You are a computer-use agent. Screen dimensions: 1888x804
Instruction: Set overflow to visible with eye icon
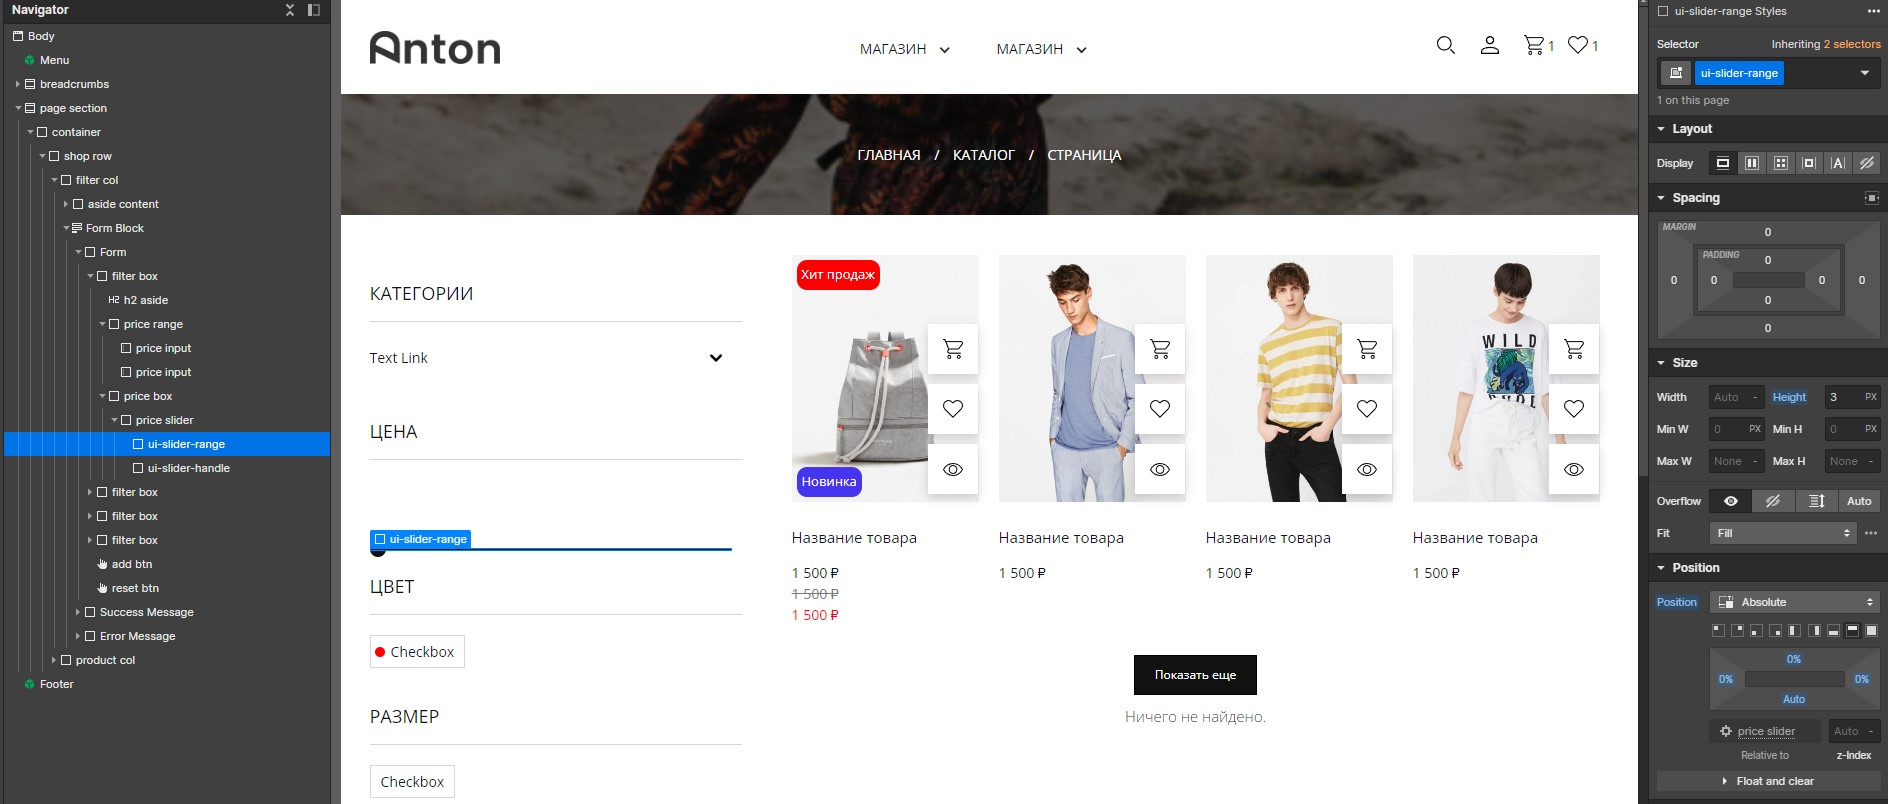coord(1731,501)
